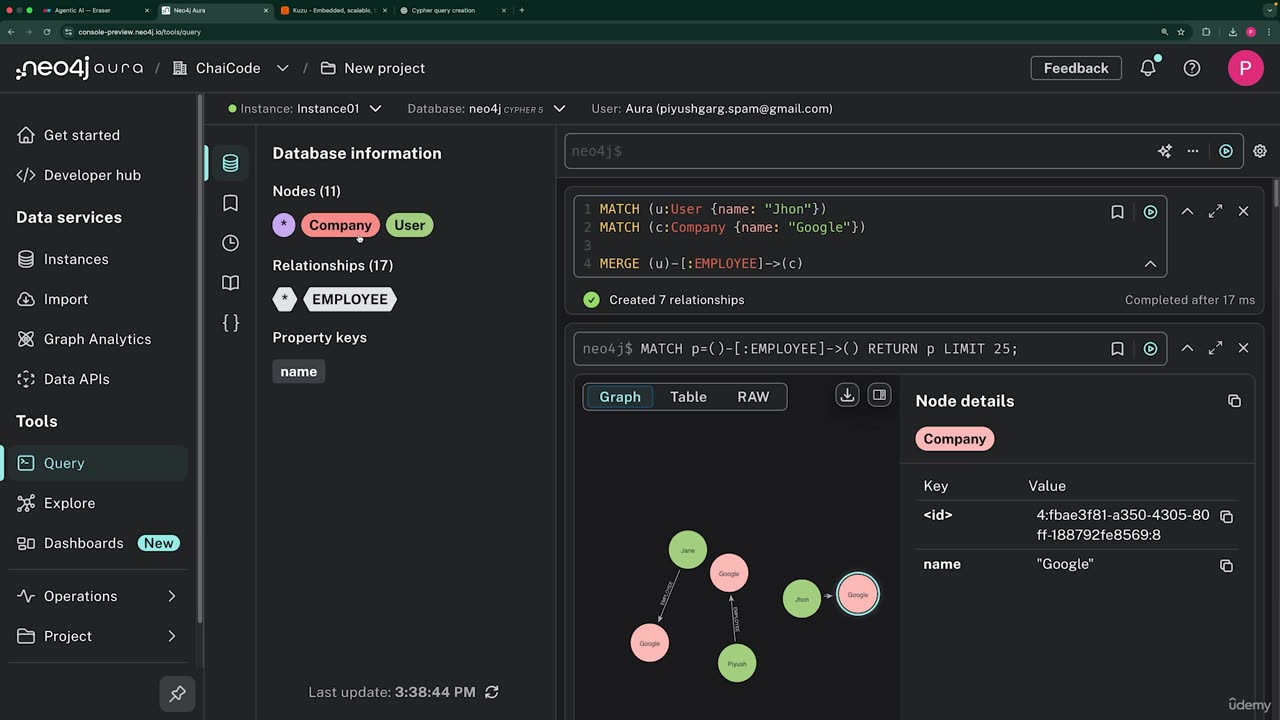The width and height of the screenshot is (1280, 720).
Task: Rerun the MERGE EMPLOYEE query
Action: pyautogui.click(x=1150, y=212)
